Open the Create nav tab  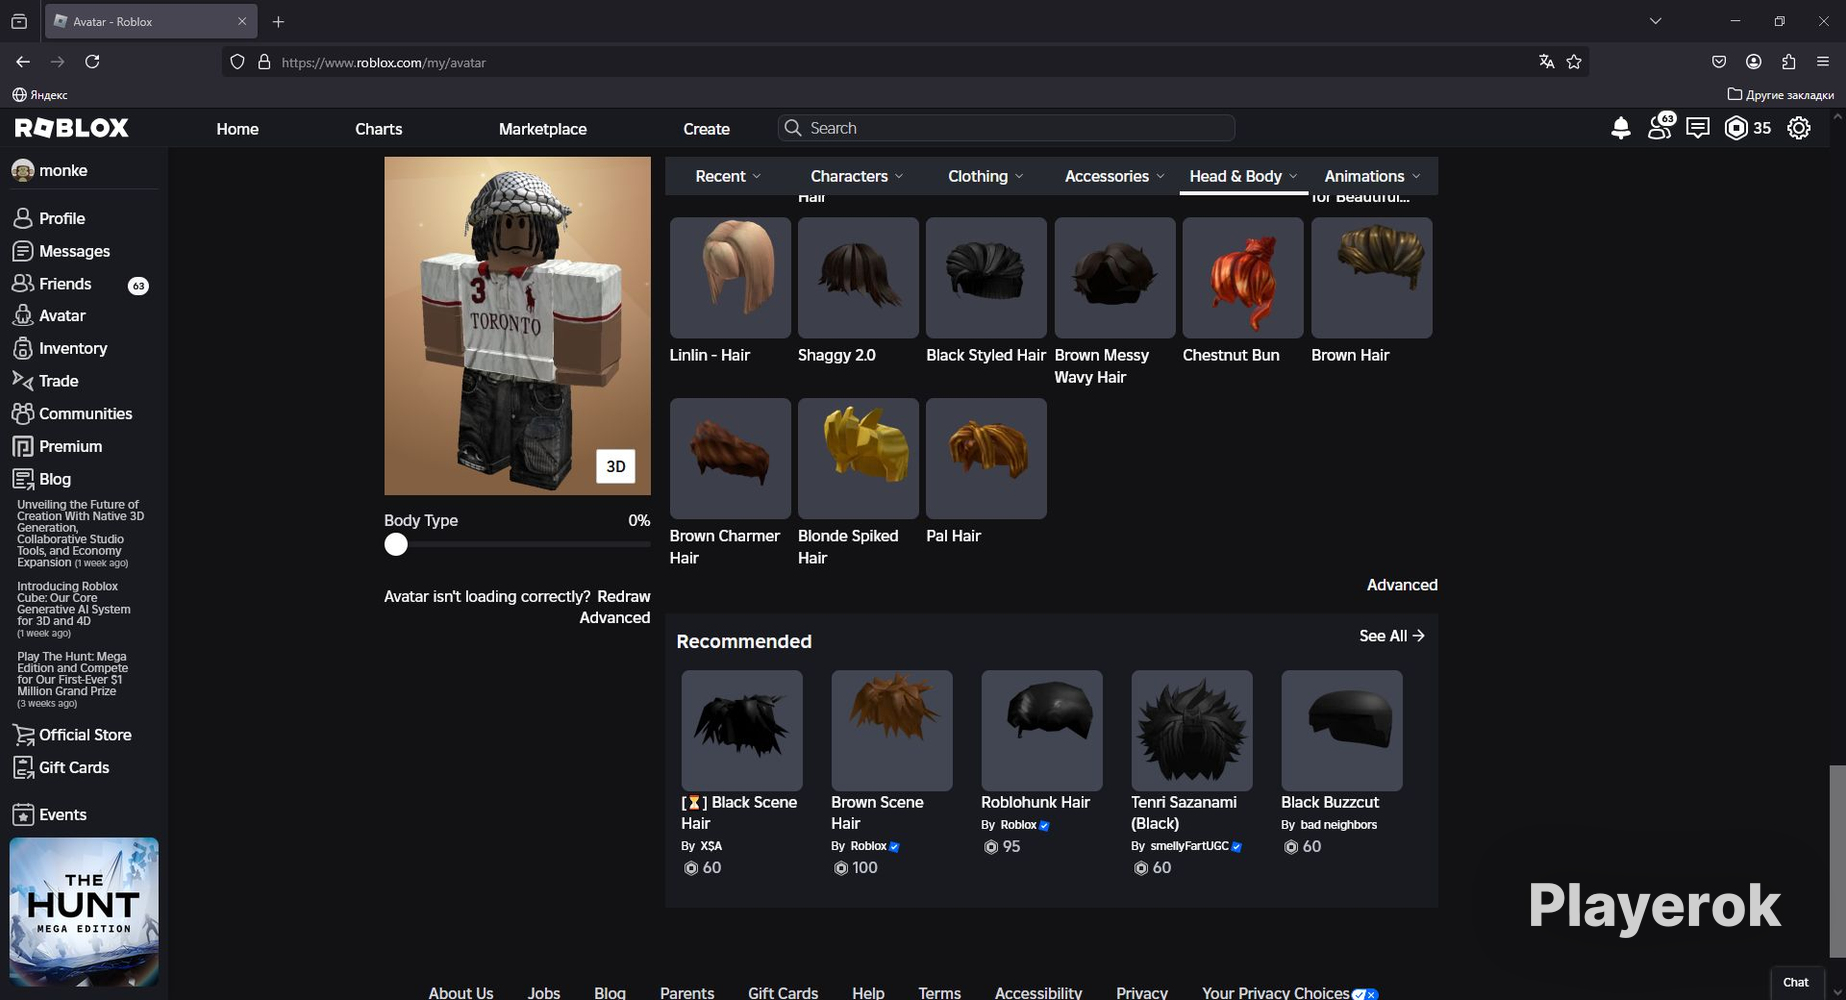706,129
